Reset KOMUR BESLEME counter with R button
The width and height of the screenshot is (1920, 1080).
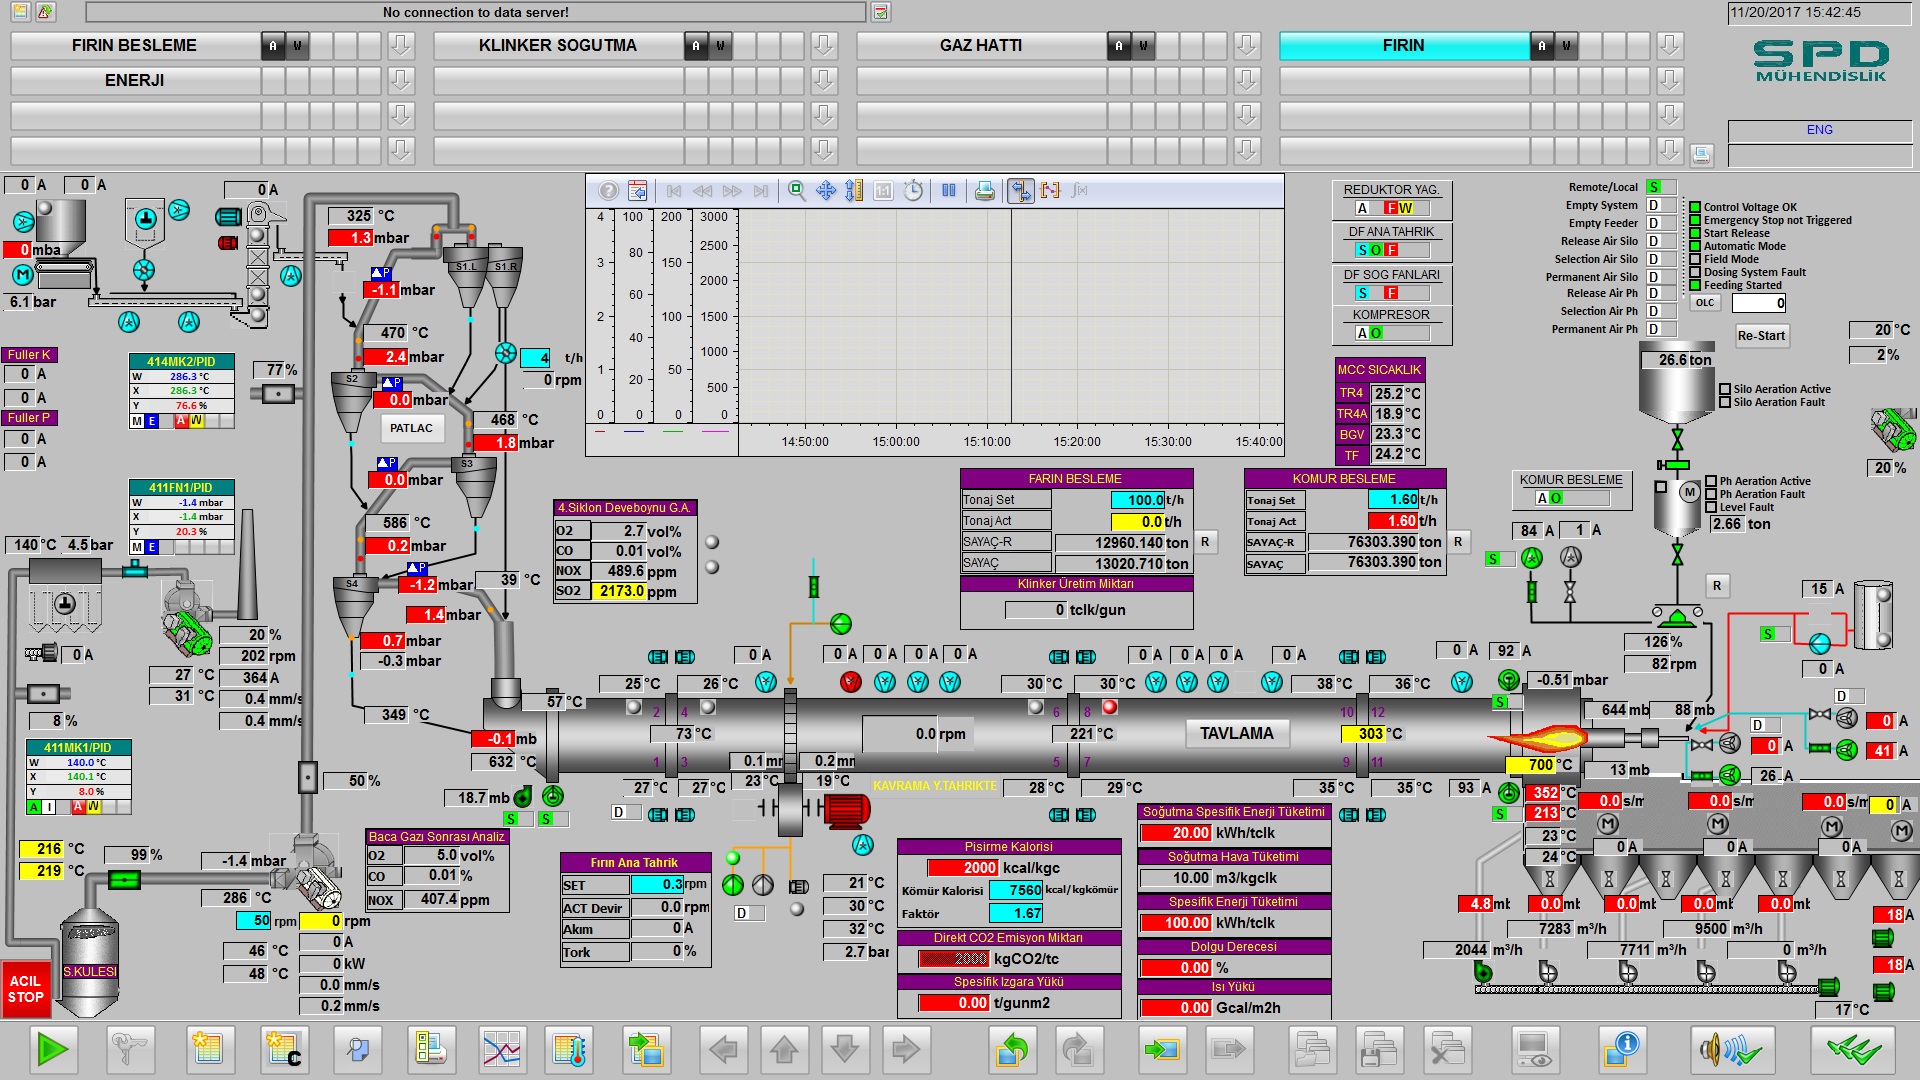tap(1458, 542)
